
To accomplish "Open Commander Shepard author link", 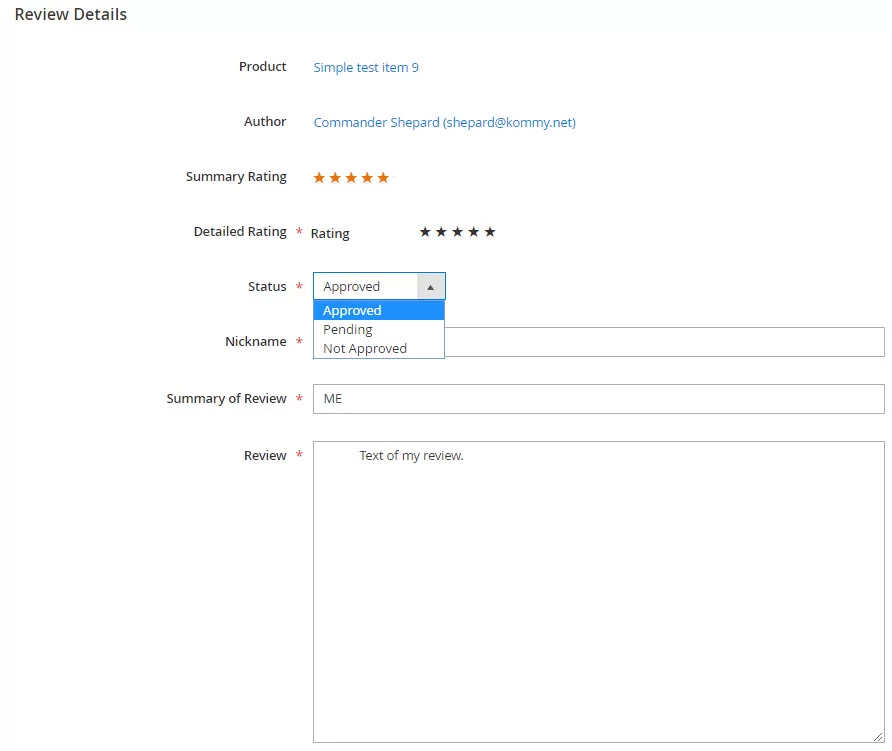I will point(444,123).
